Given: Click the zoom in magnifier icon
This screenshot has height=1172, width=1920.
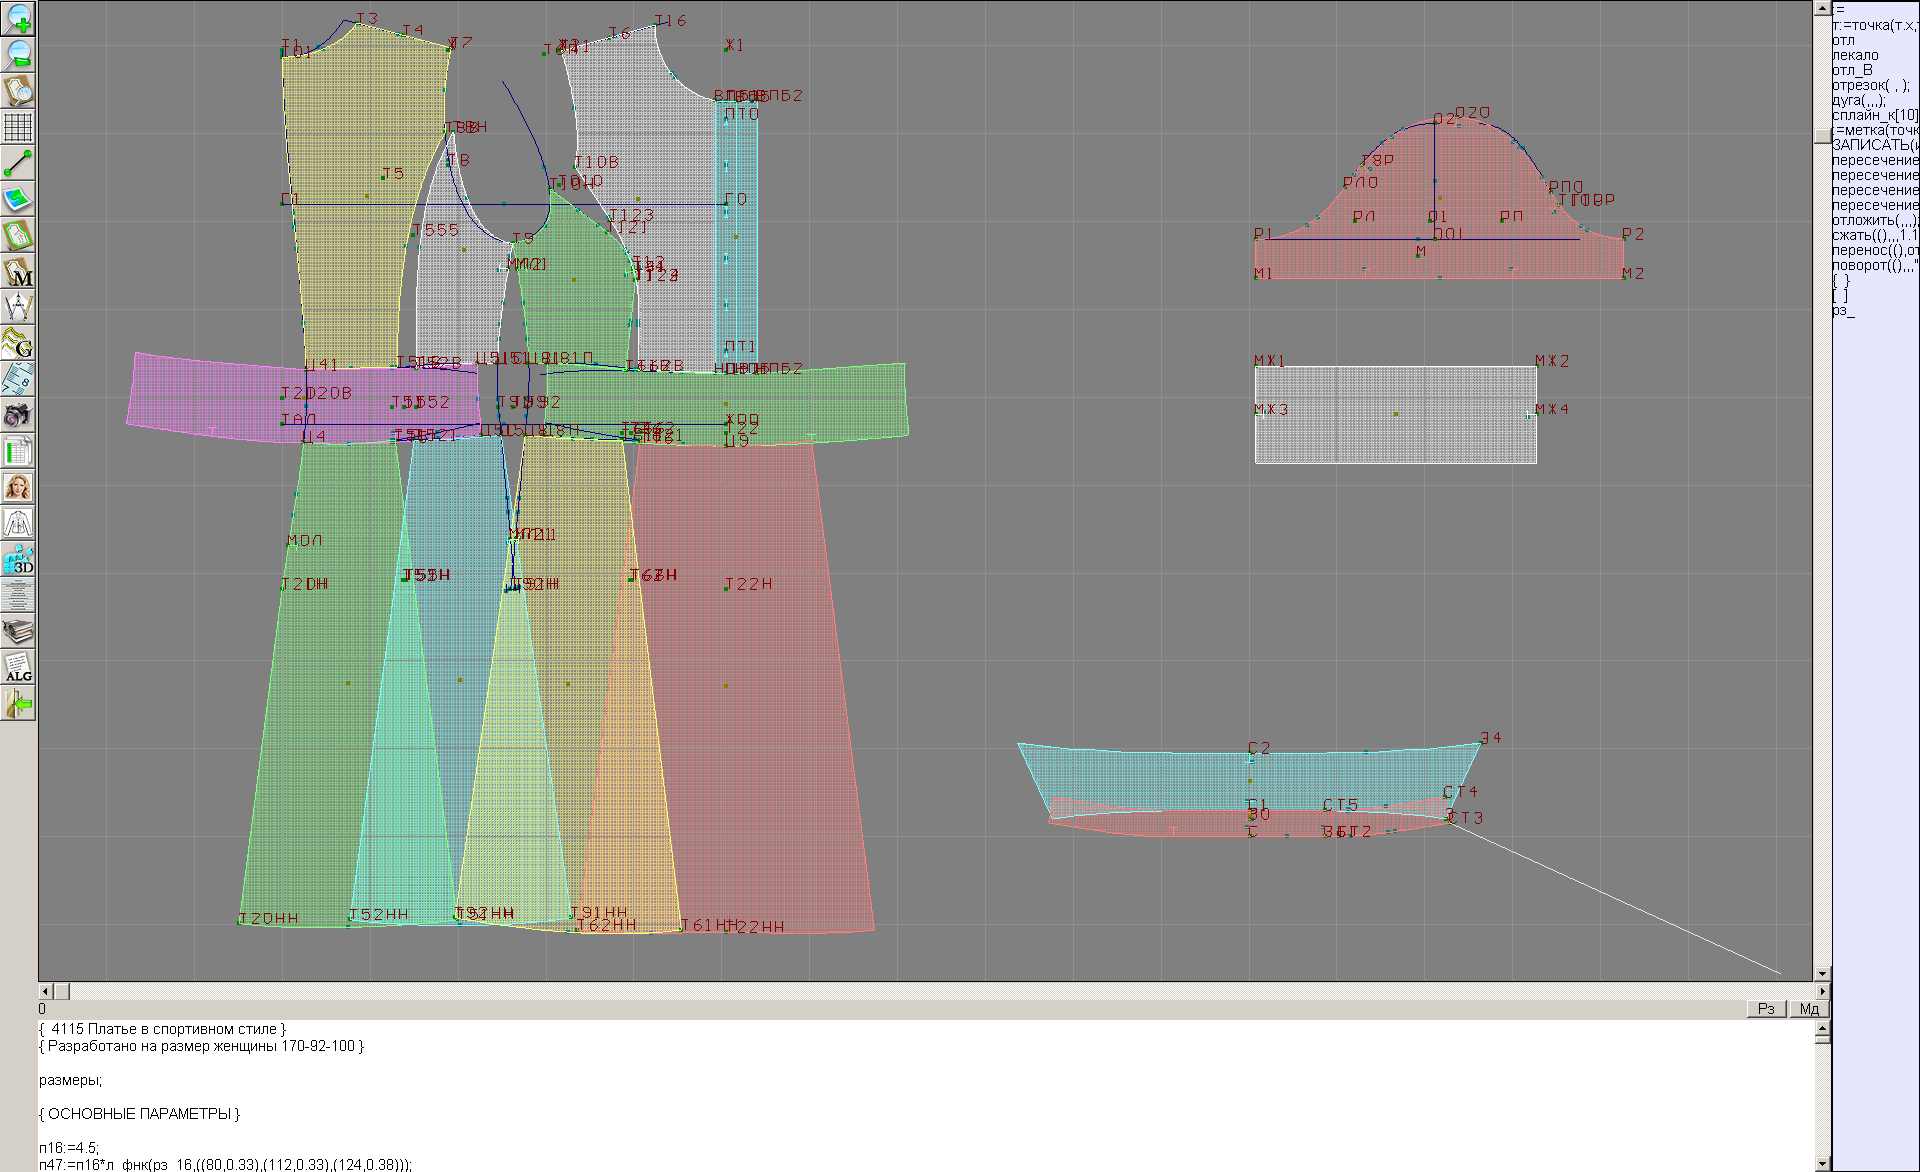Looking at the screenshot, I should coord(18,17).
